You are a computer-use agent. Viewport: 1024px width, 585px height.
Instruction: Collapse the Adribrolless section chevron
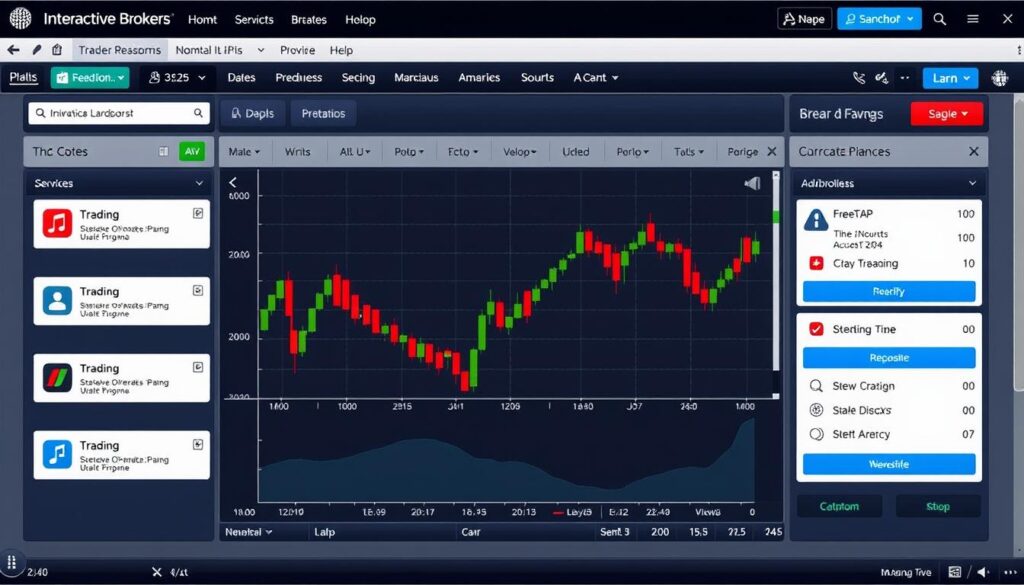tap(972, 183)
